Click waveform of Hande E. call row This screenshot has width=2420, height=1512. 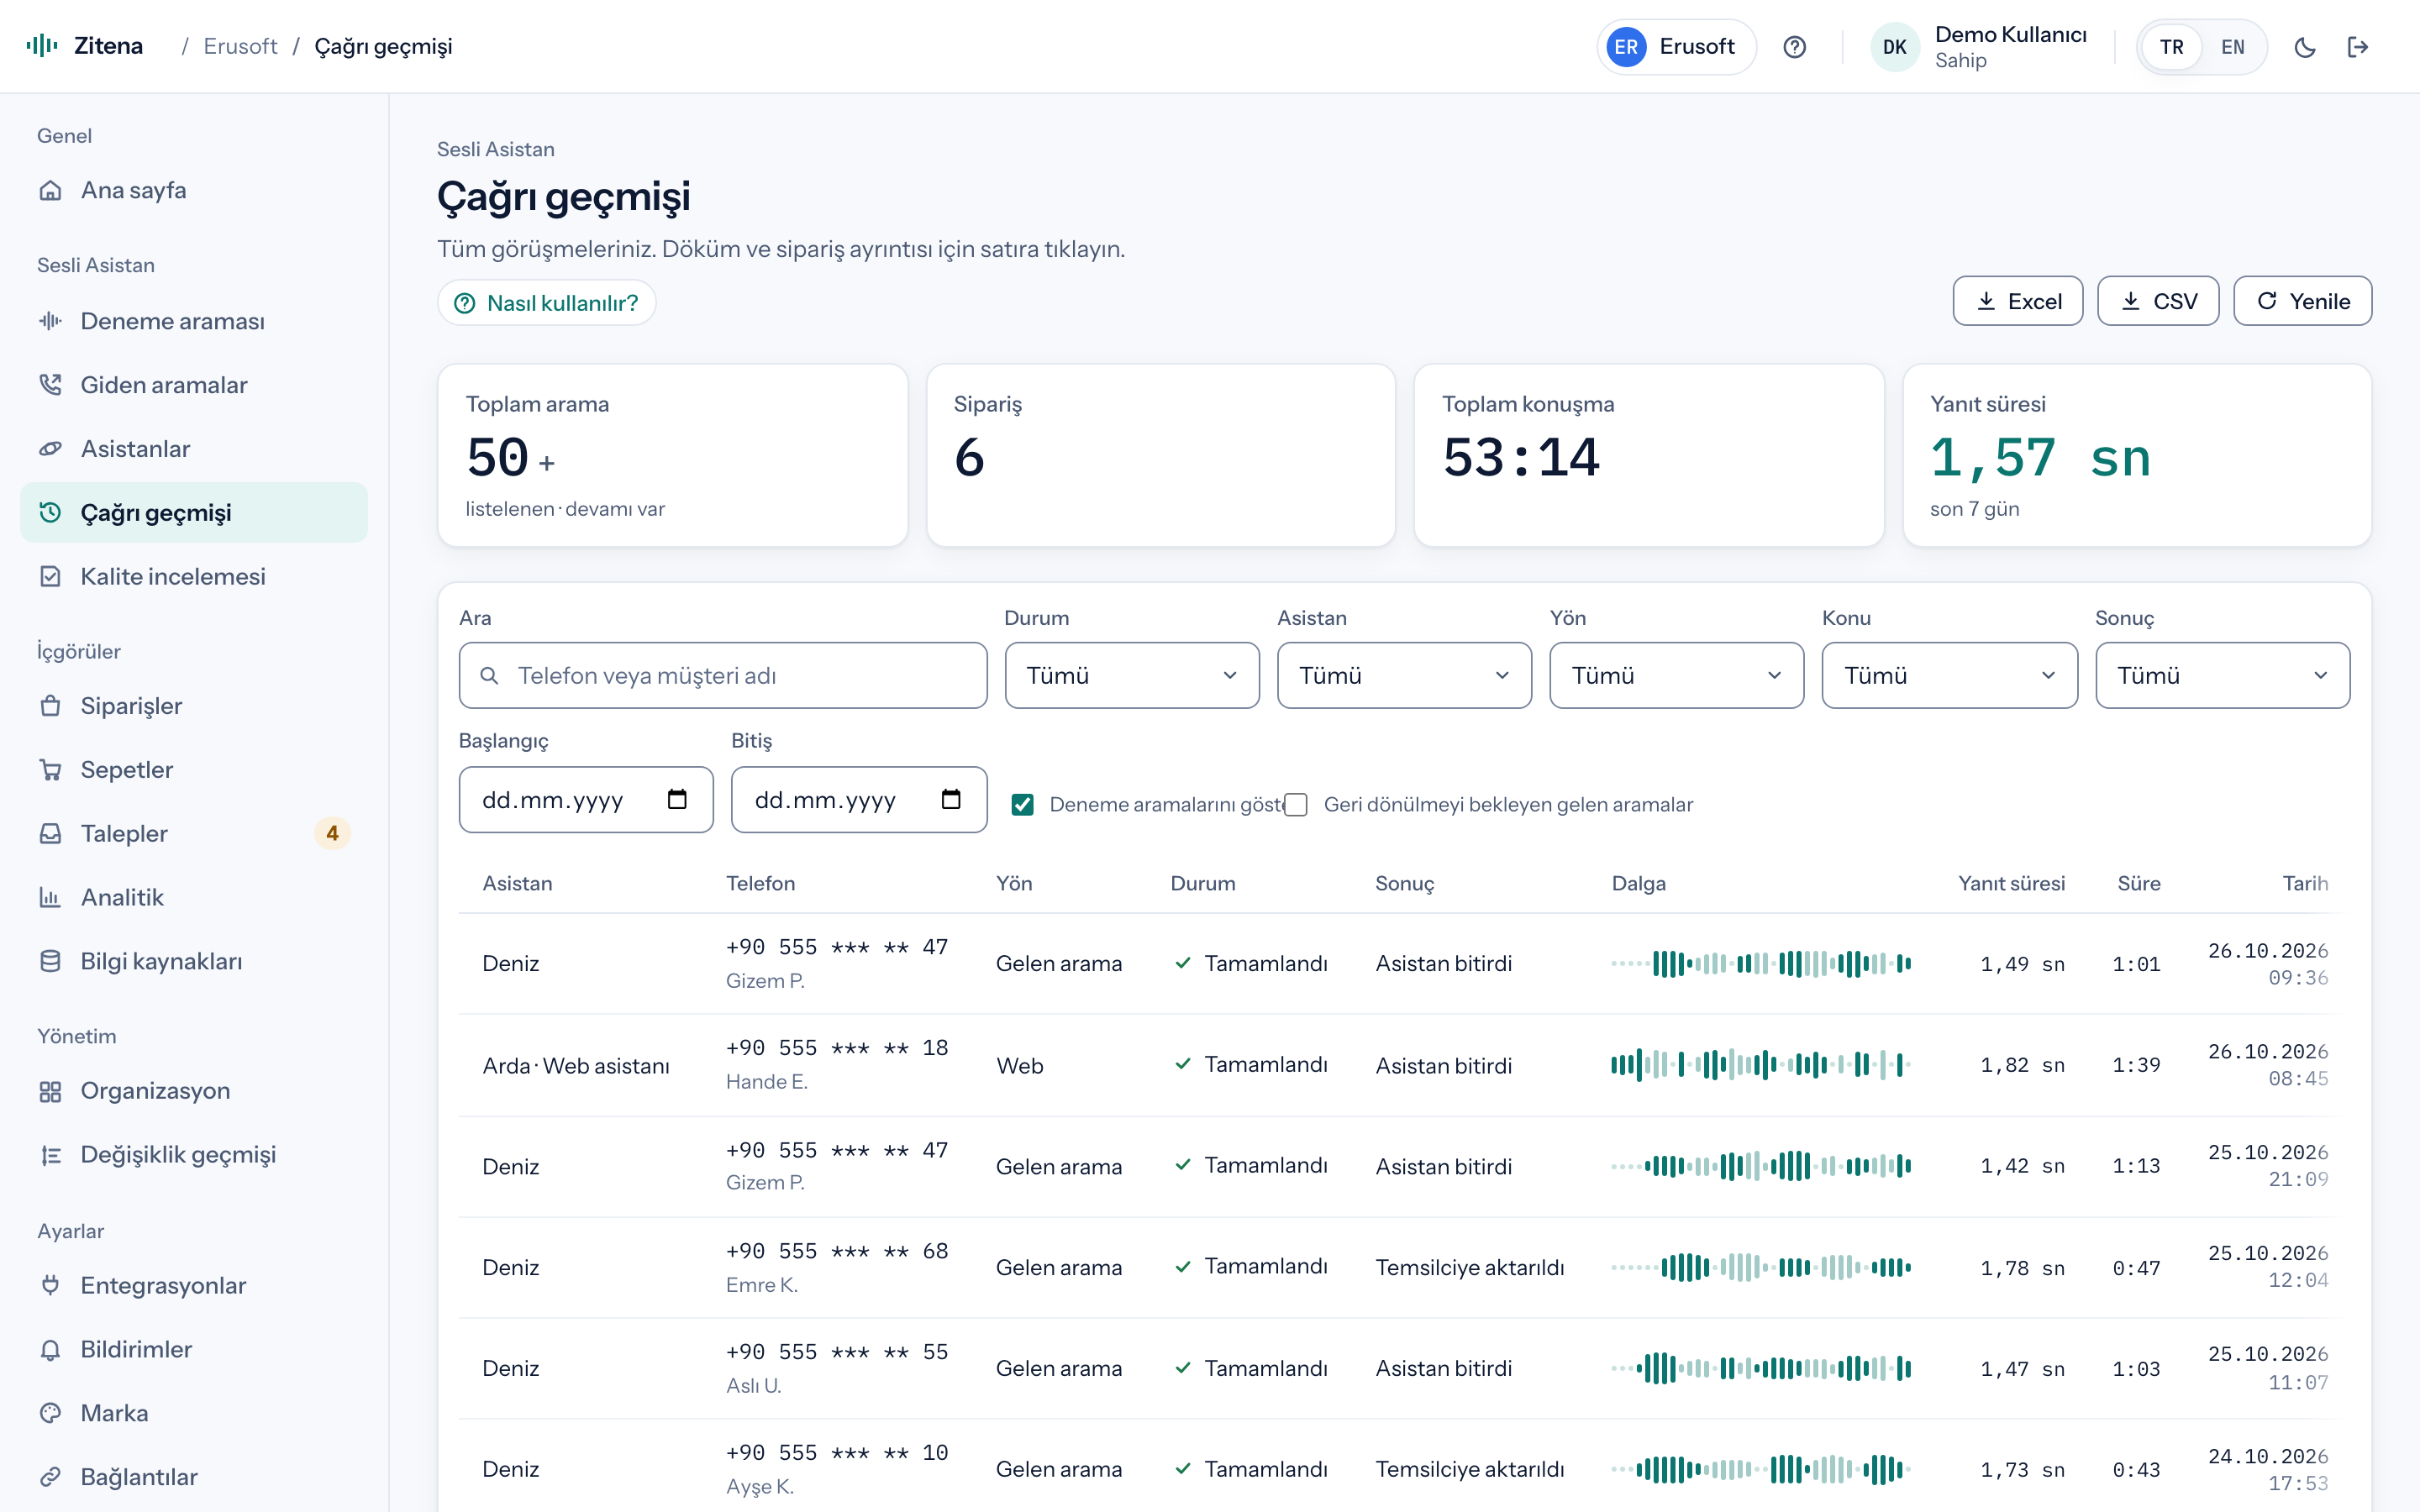coord(1761,1065)
